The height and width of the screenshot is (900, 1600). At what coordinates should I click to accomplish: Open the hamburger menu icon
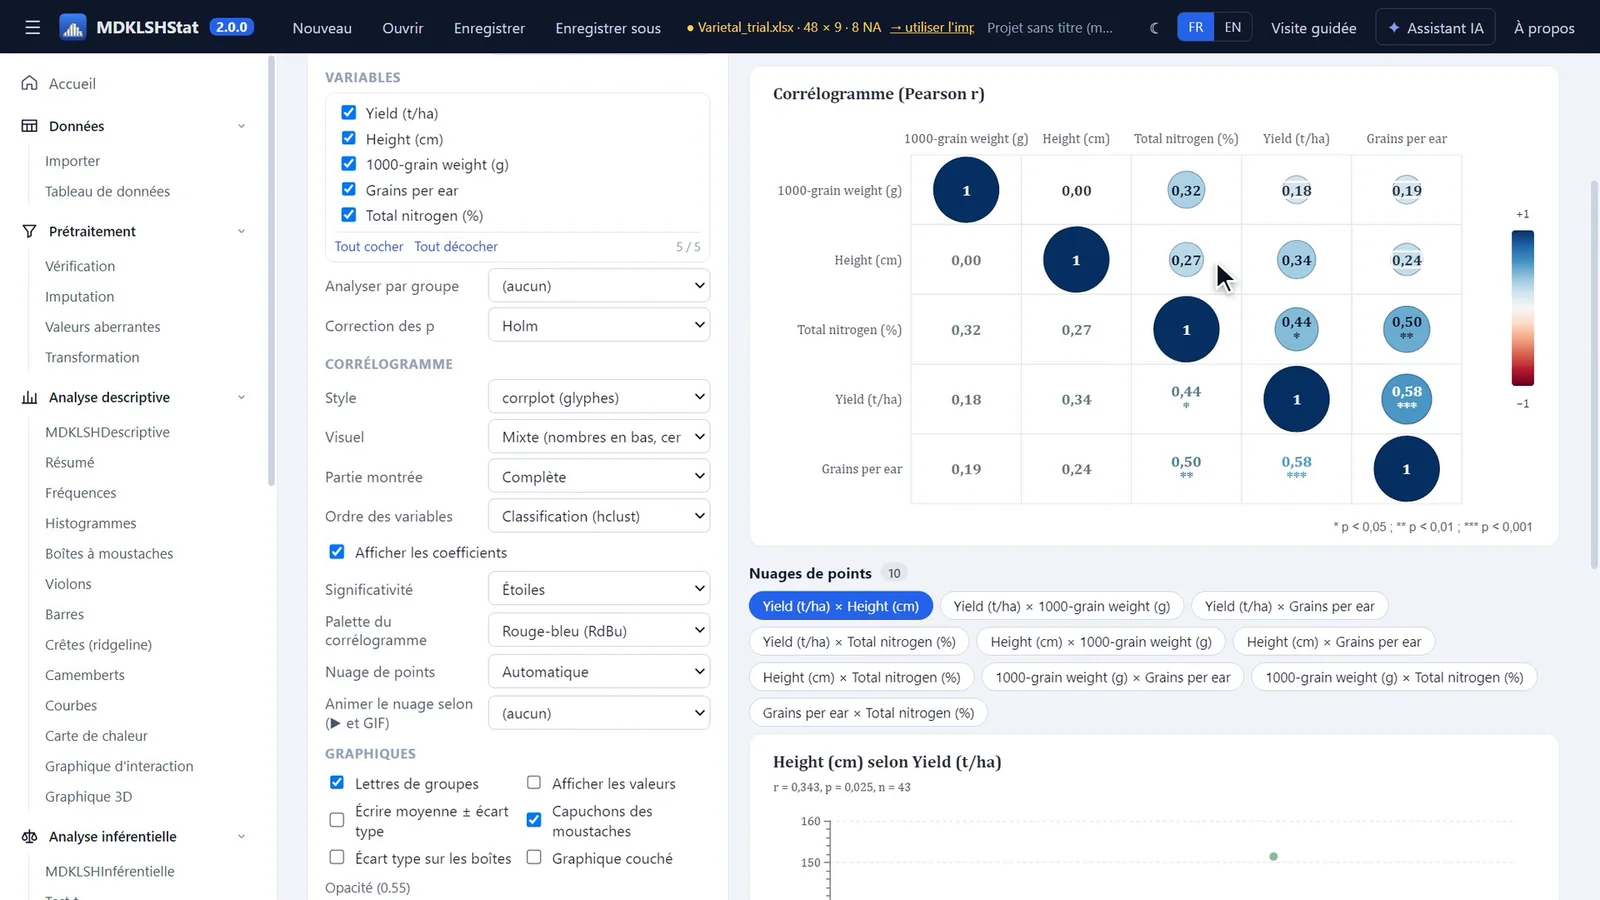33,27
